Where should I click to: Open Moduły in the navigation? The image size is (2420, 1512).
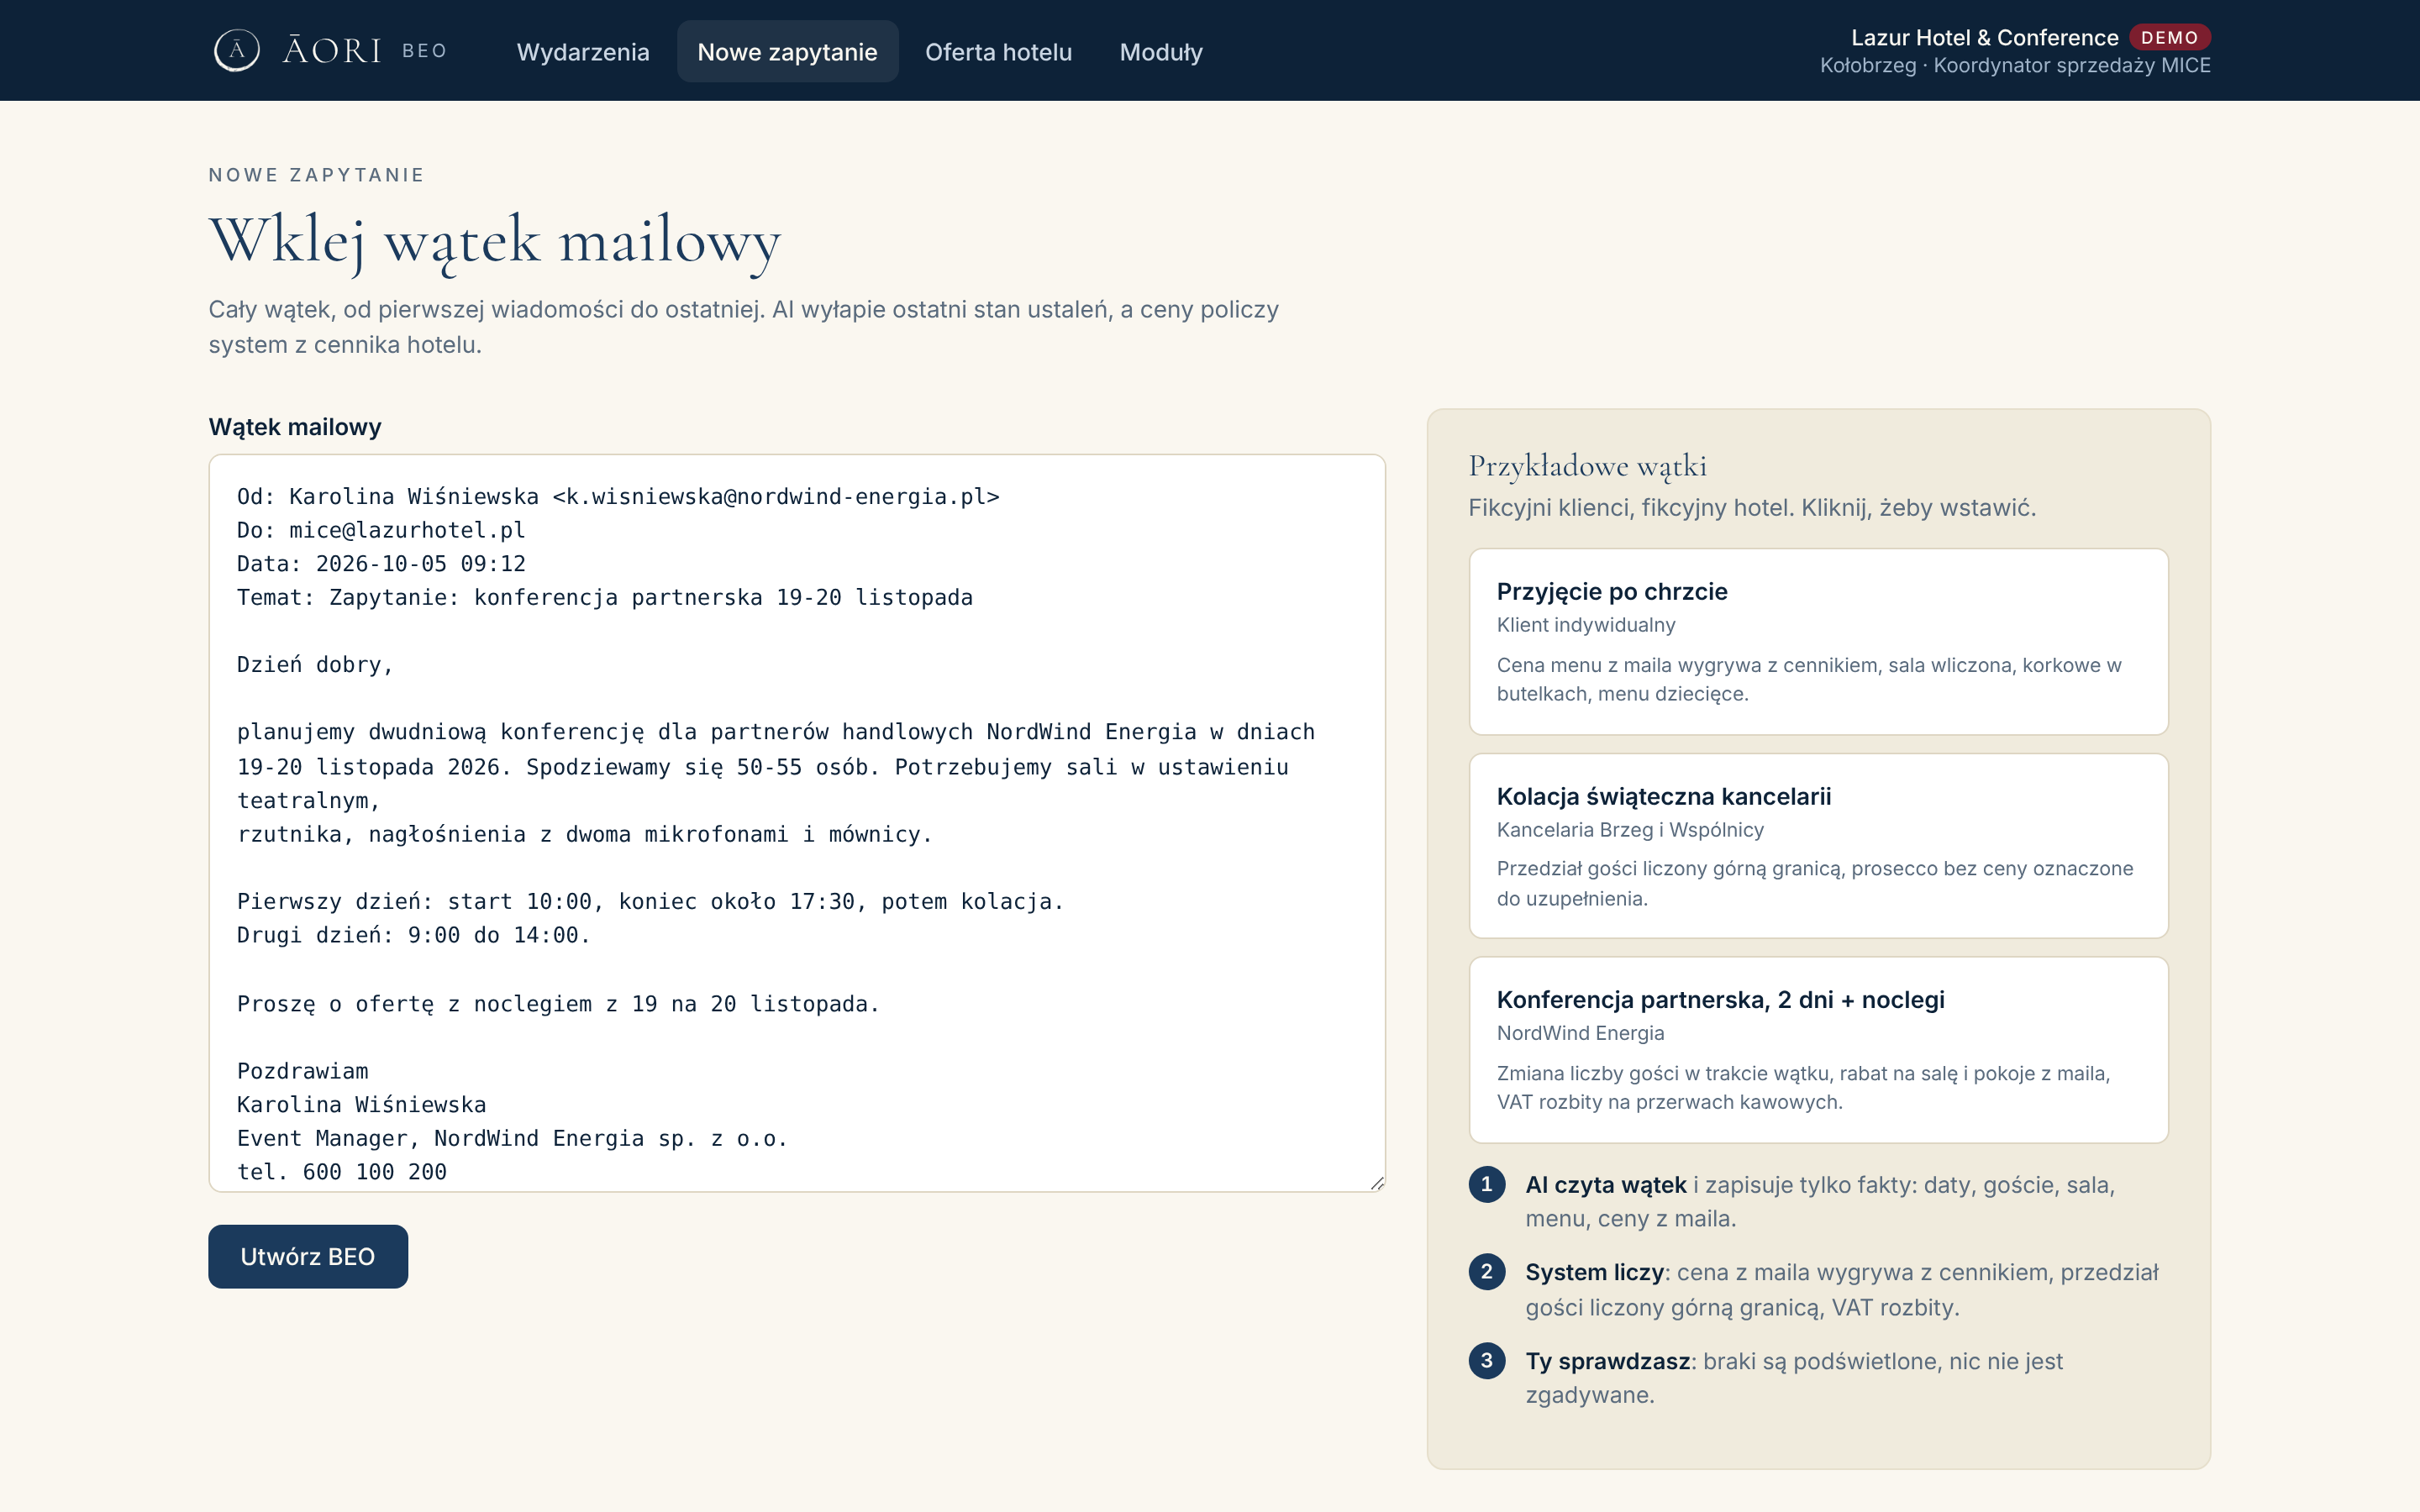click(x=1161, y=52)
